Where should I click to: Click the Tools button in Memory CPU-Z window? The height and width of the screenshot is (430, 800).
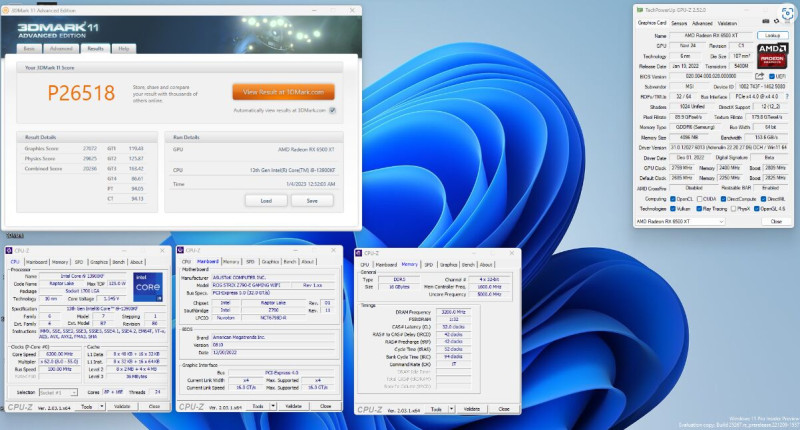(436, 409)
